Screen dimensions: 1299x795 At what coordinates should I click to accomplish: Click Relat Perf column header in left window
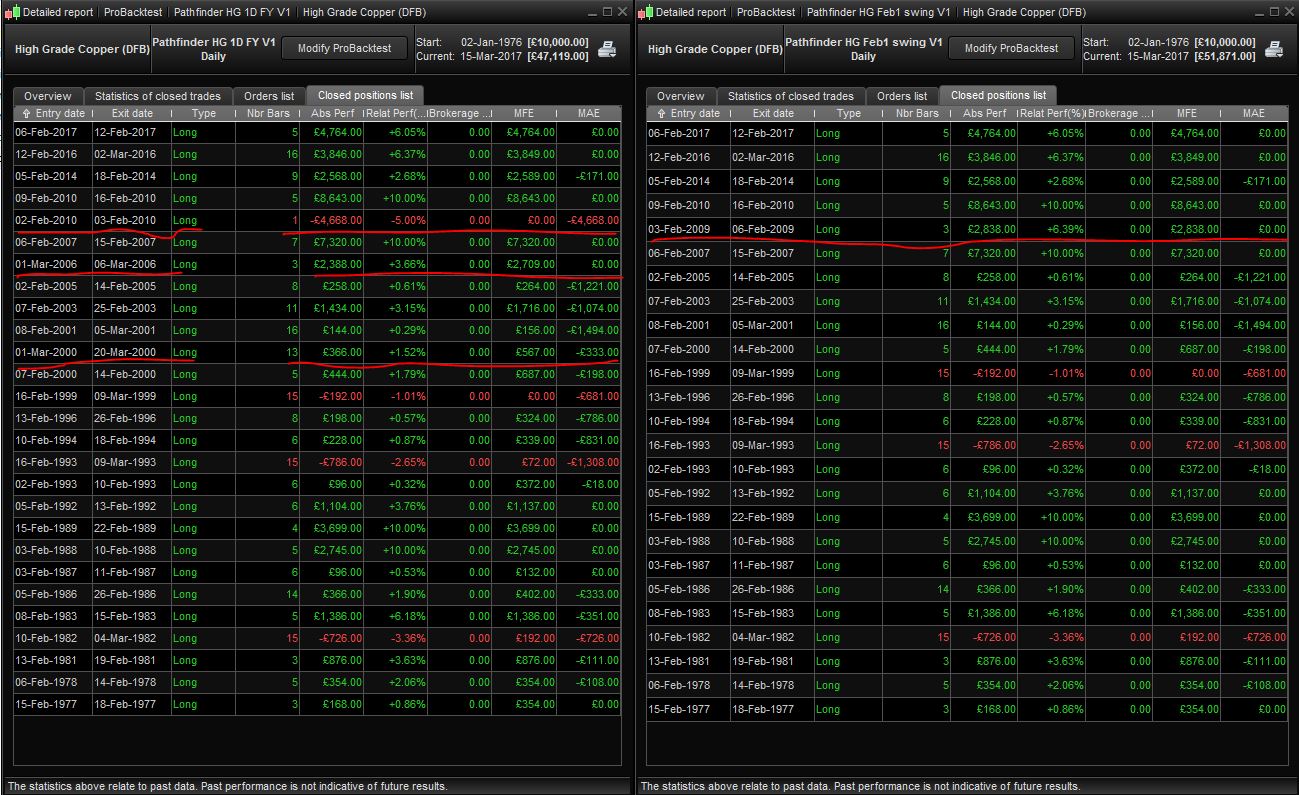click(x=396, y=113)
